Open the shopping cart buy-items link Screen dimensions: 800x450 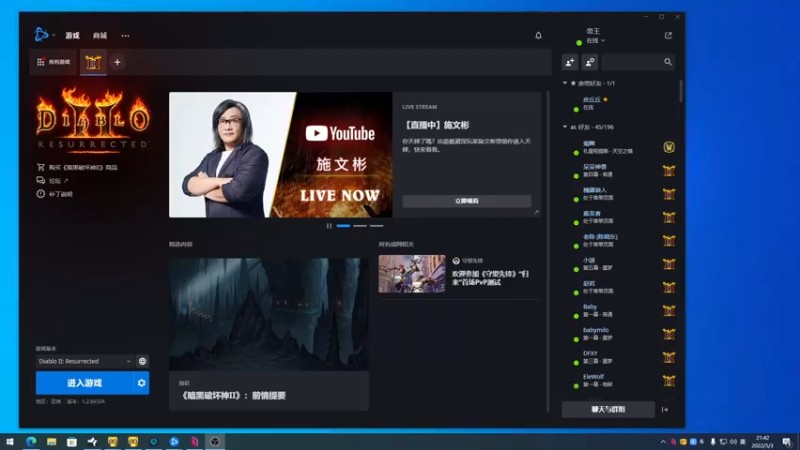77,167
